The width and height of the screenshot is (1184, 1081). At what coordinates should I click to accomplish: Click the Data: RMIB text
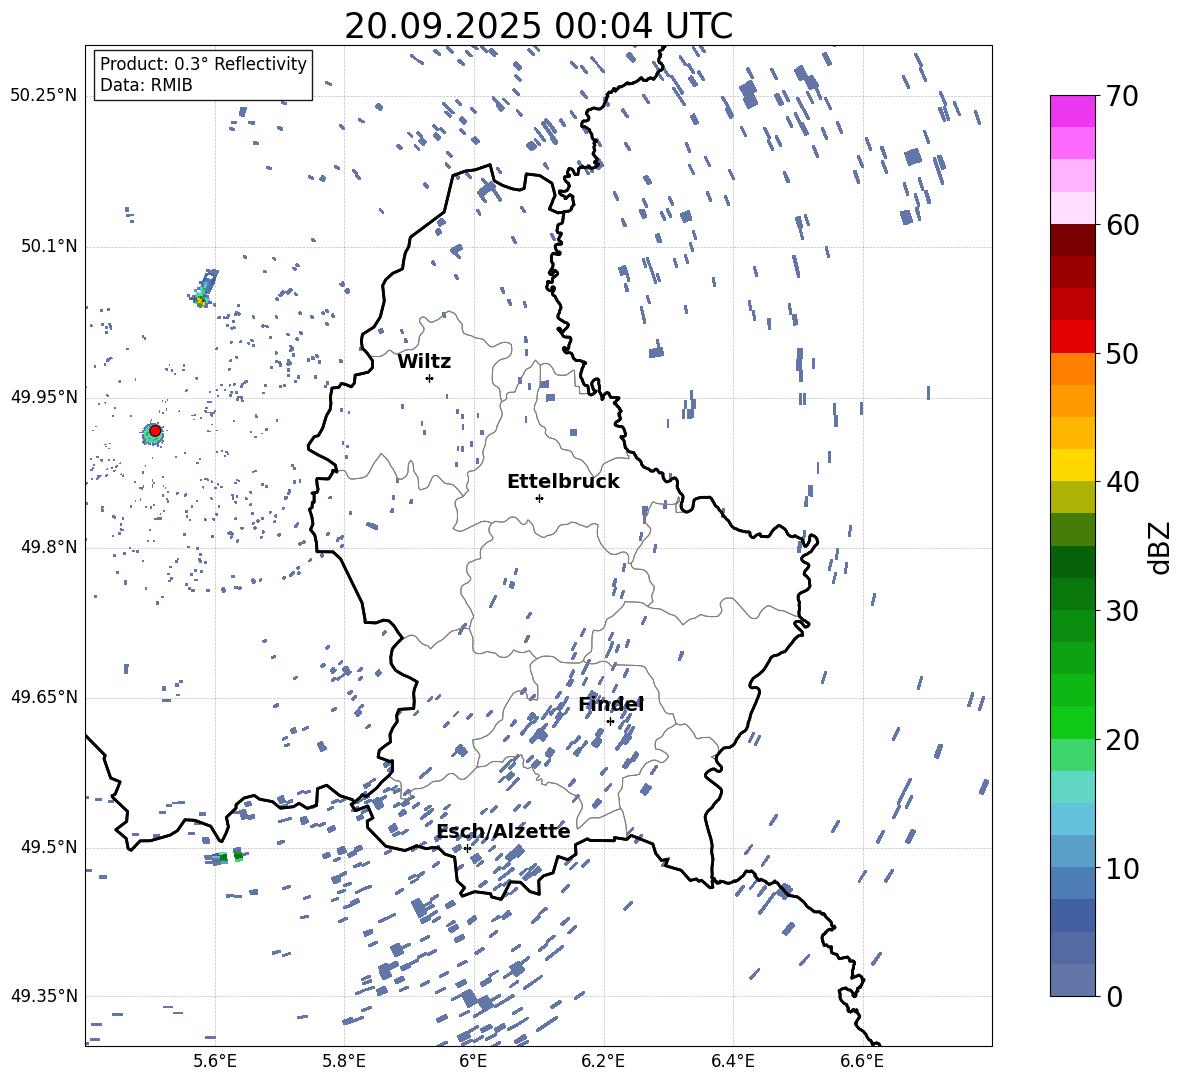146,85
